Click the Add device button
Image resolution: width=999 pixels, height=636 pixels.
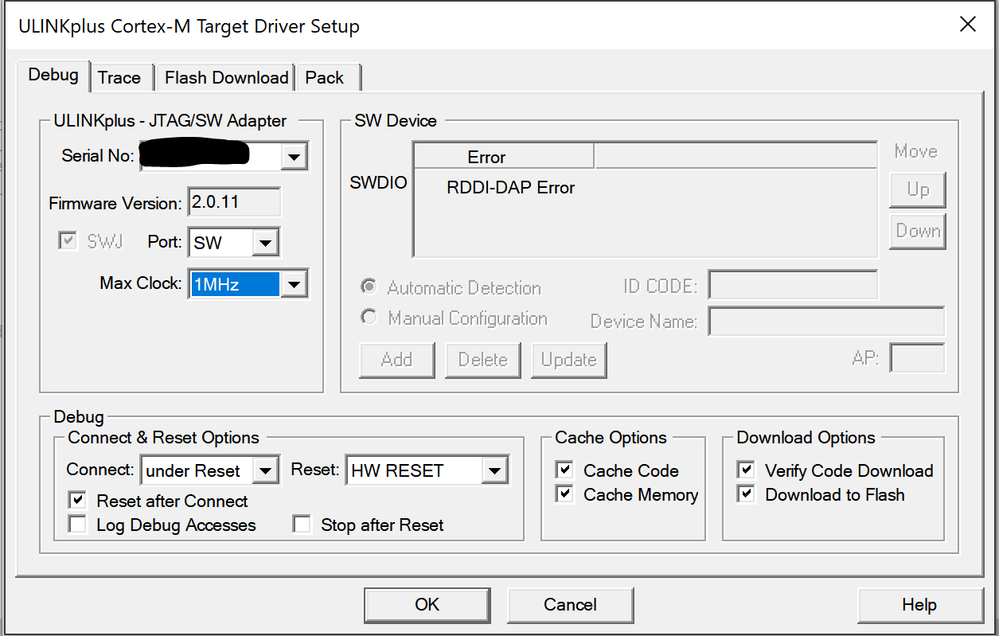397,360
